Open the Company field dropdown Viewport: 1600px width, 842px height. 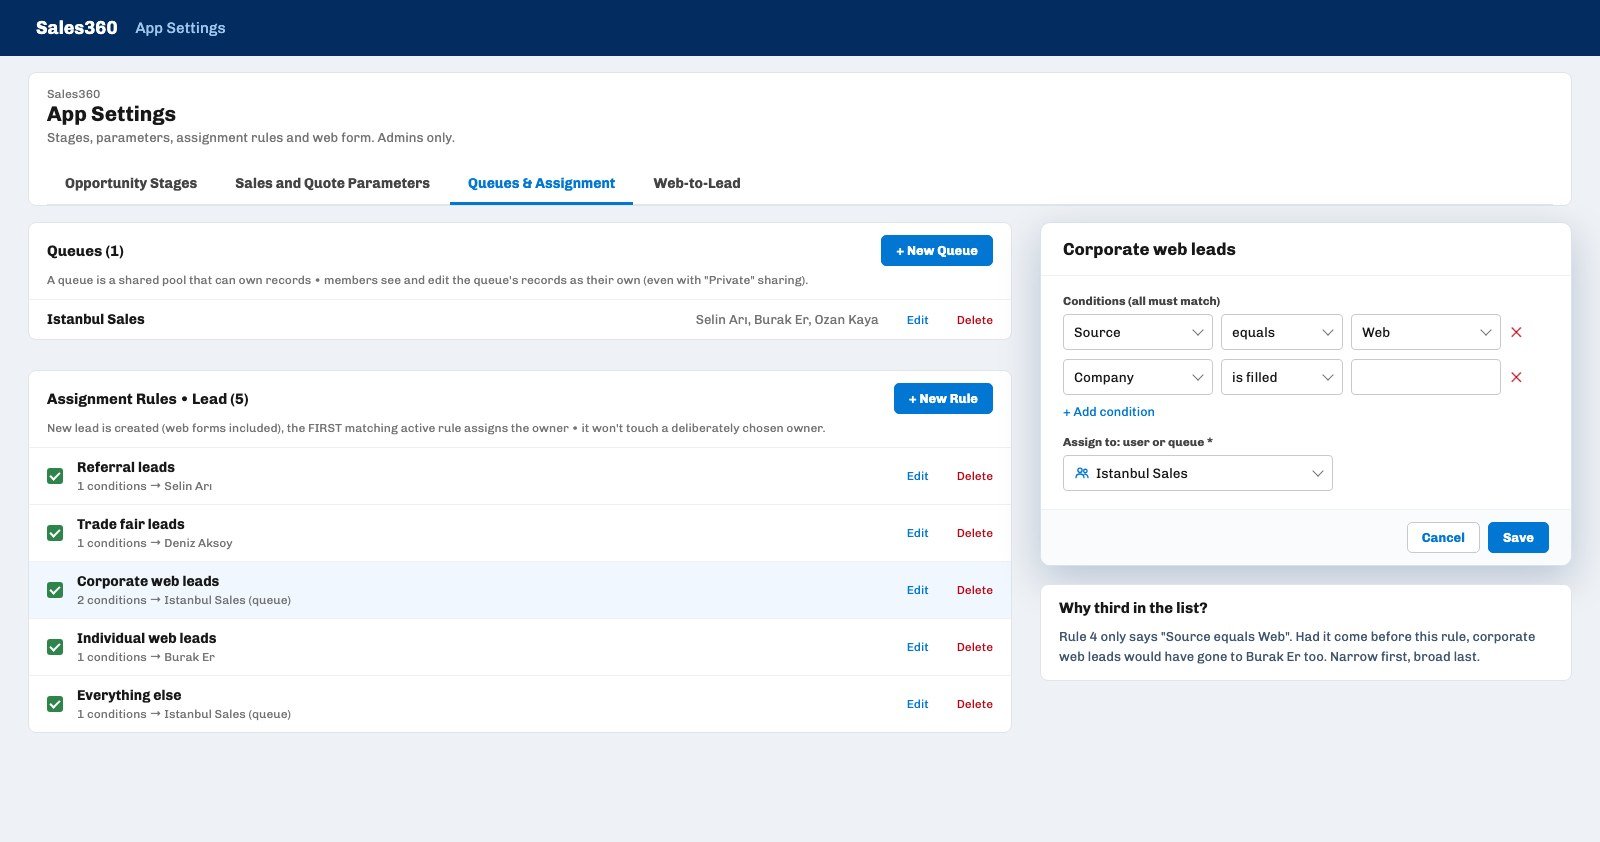pyautogui.click(x=1137, y=377)
